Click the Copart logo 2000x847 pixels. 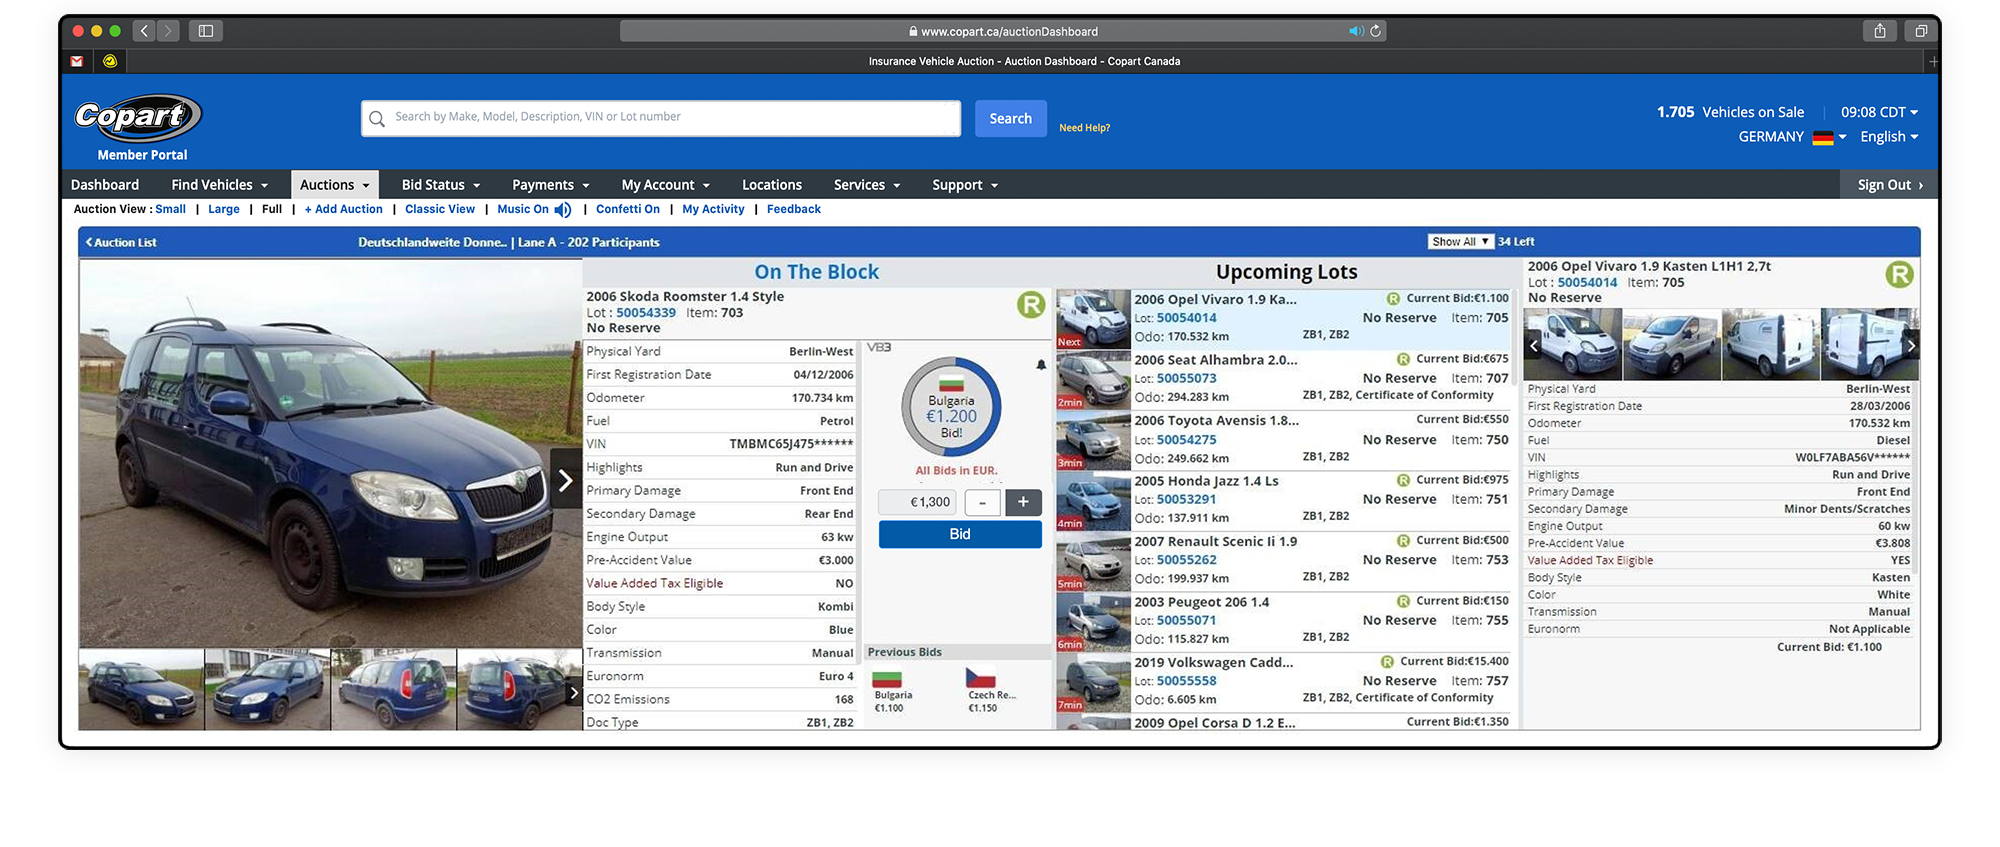point(138,118)
